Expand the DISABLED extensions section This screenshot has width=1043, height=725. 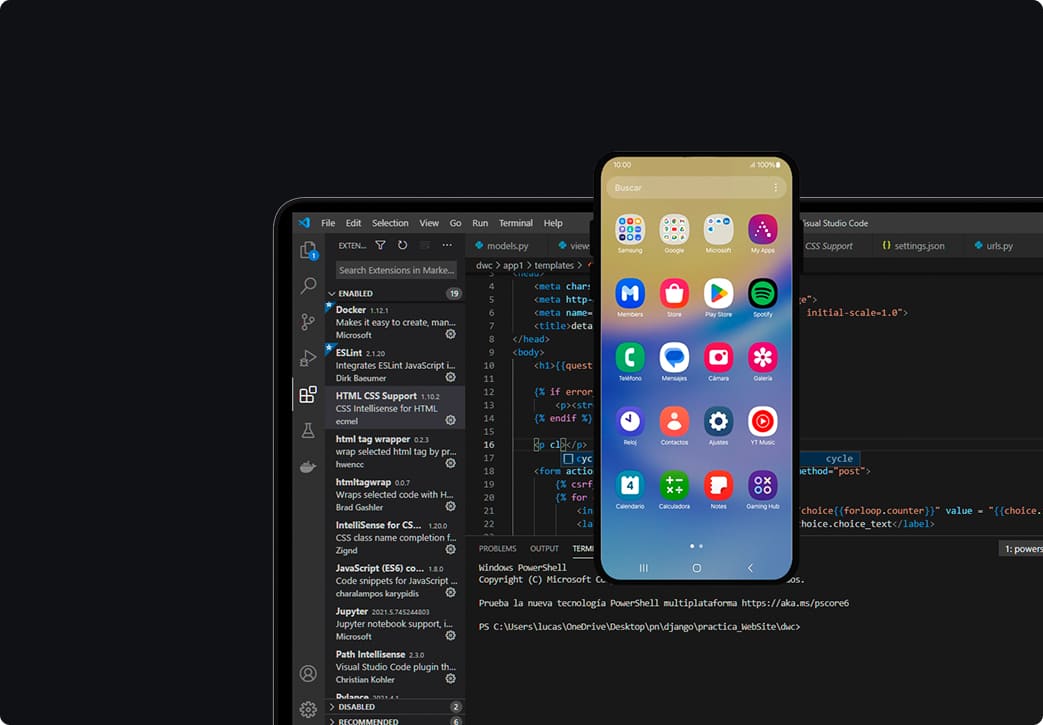pyautogui.click(x=333, y=707)
